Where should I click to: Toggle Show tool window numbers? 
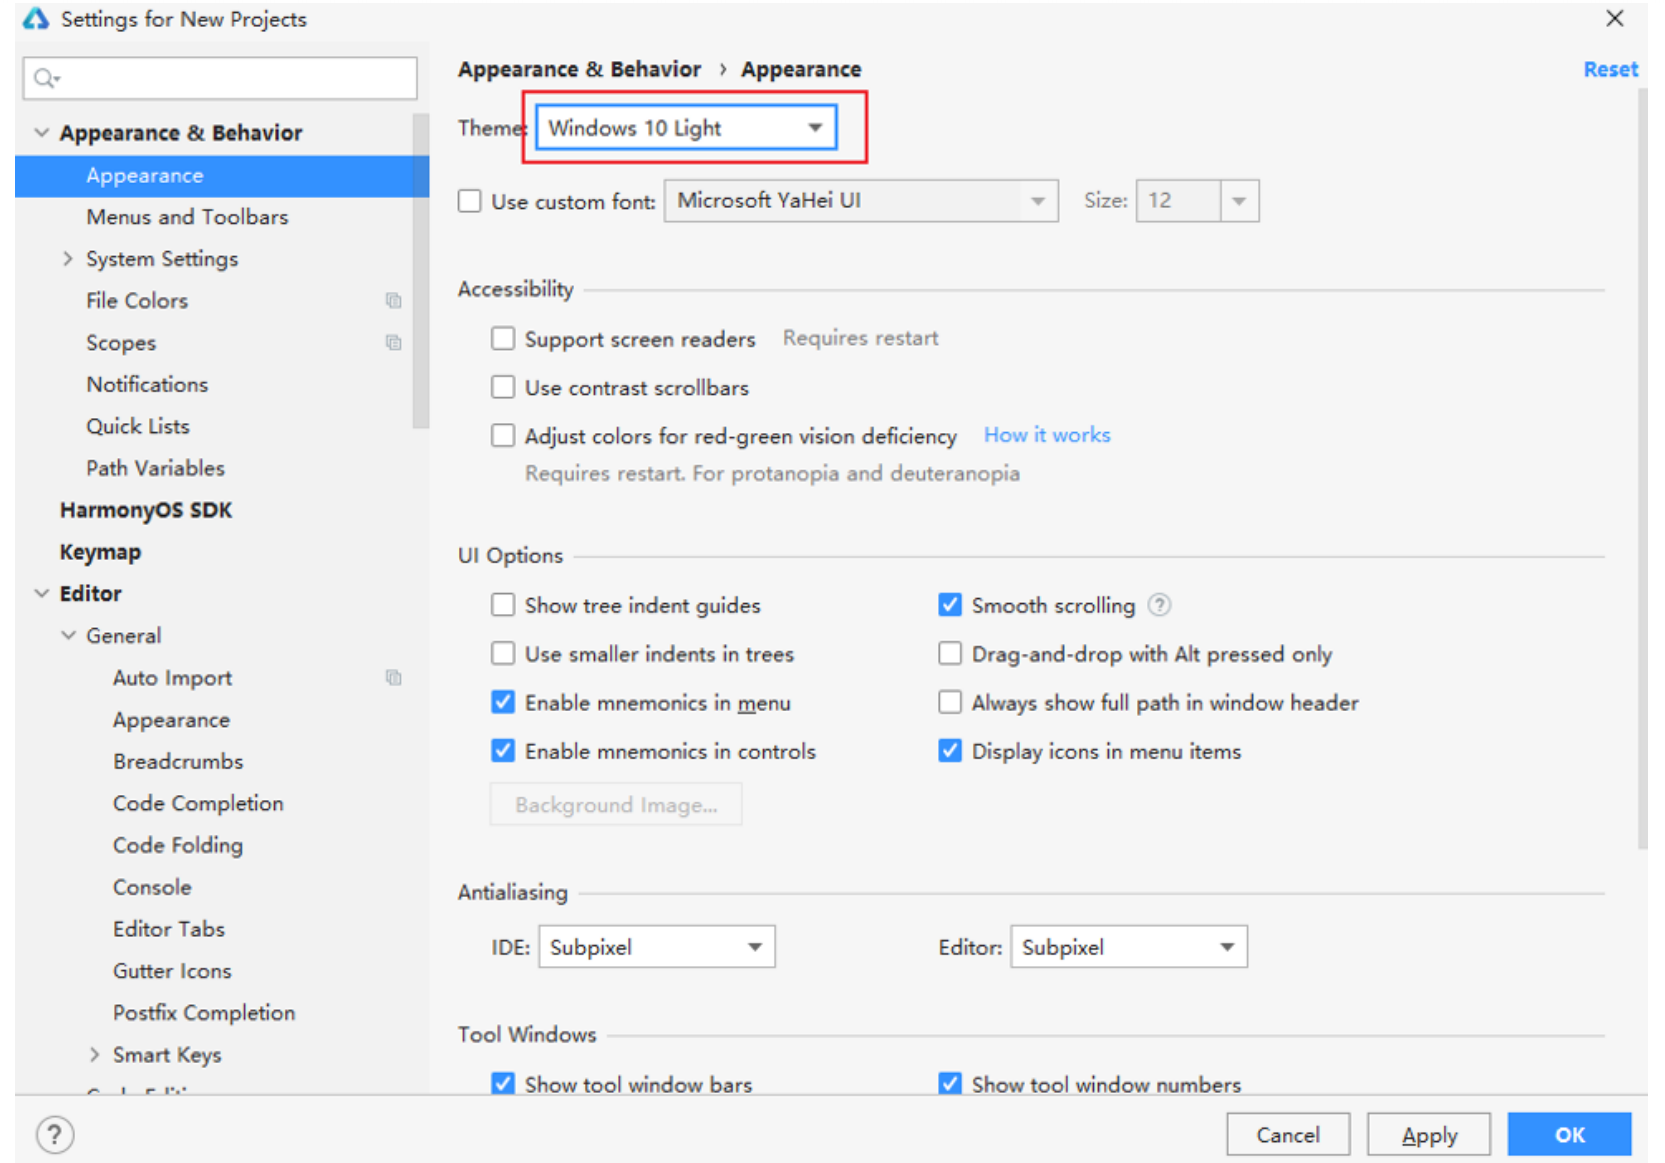(x=950, y=1083)
